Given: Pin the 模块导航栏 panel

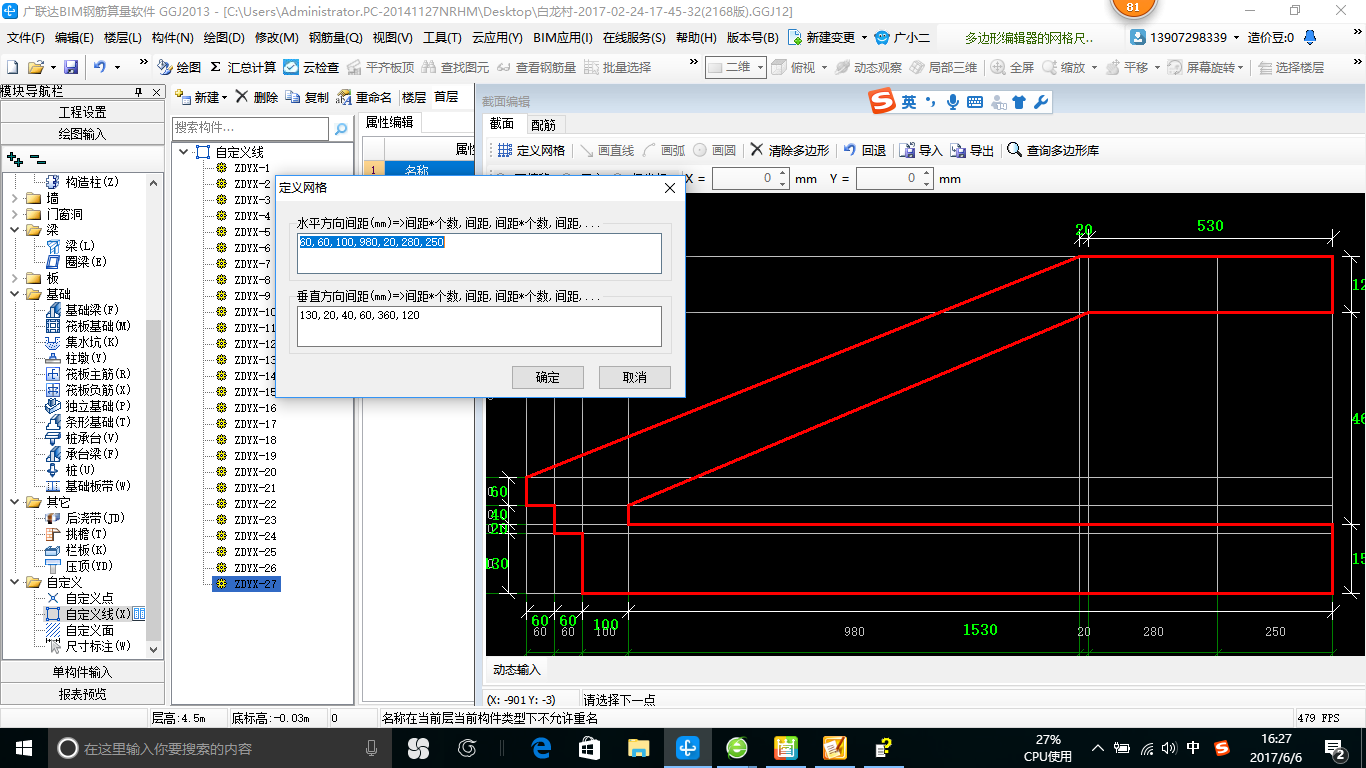Looking at the screenshot, I should point(139,91).
